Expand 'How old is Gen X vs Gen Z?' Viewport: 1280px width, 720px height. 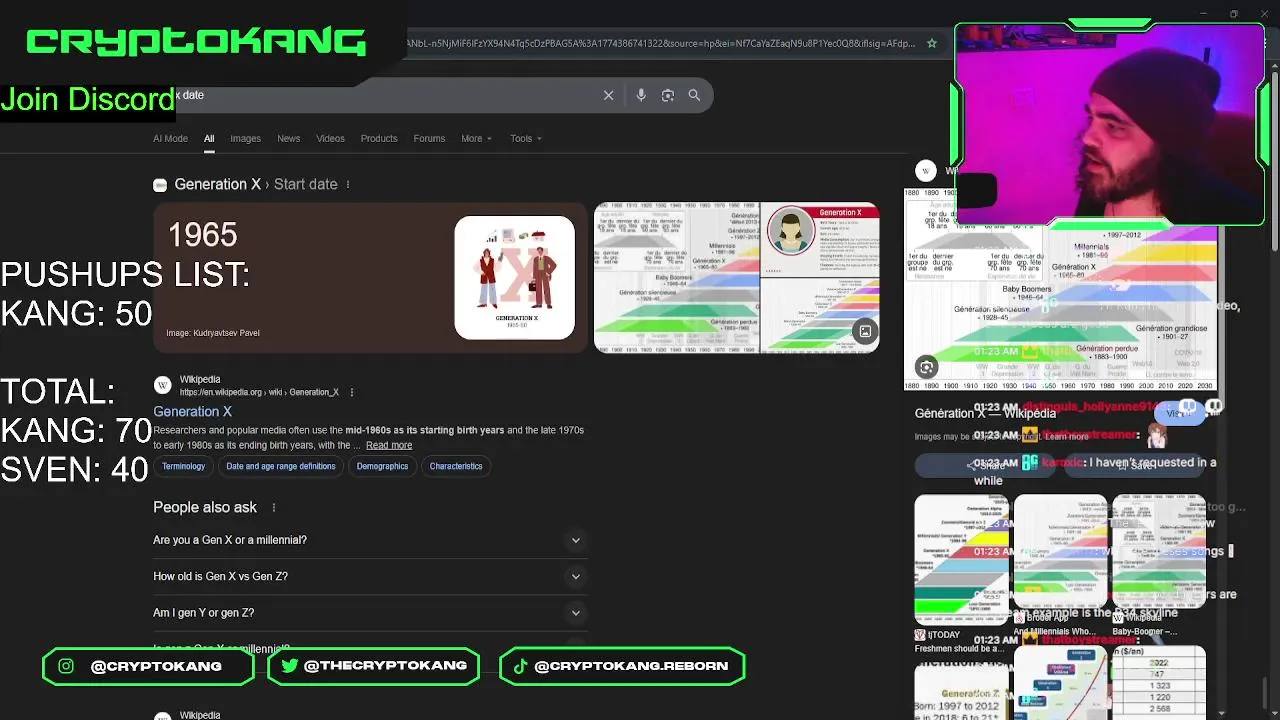click(369, 577)
